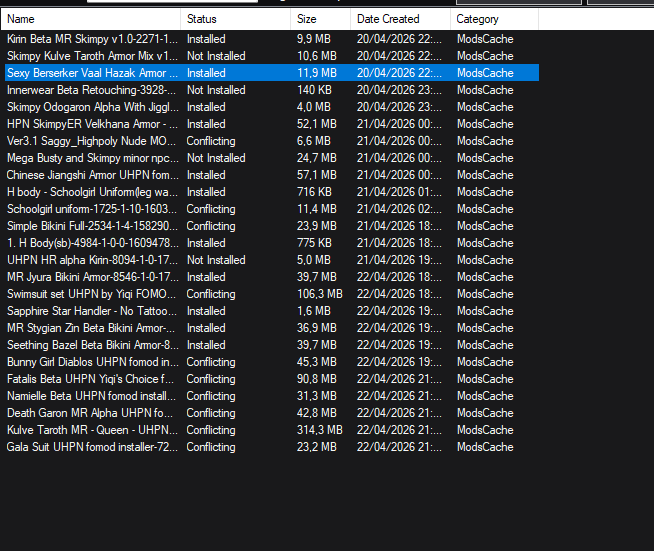The height and width of the screenshot is (551, 654).
Task: Select the Swimsuit set UHPN by Yiqi row
Action: coord(272,294)
